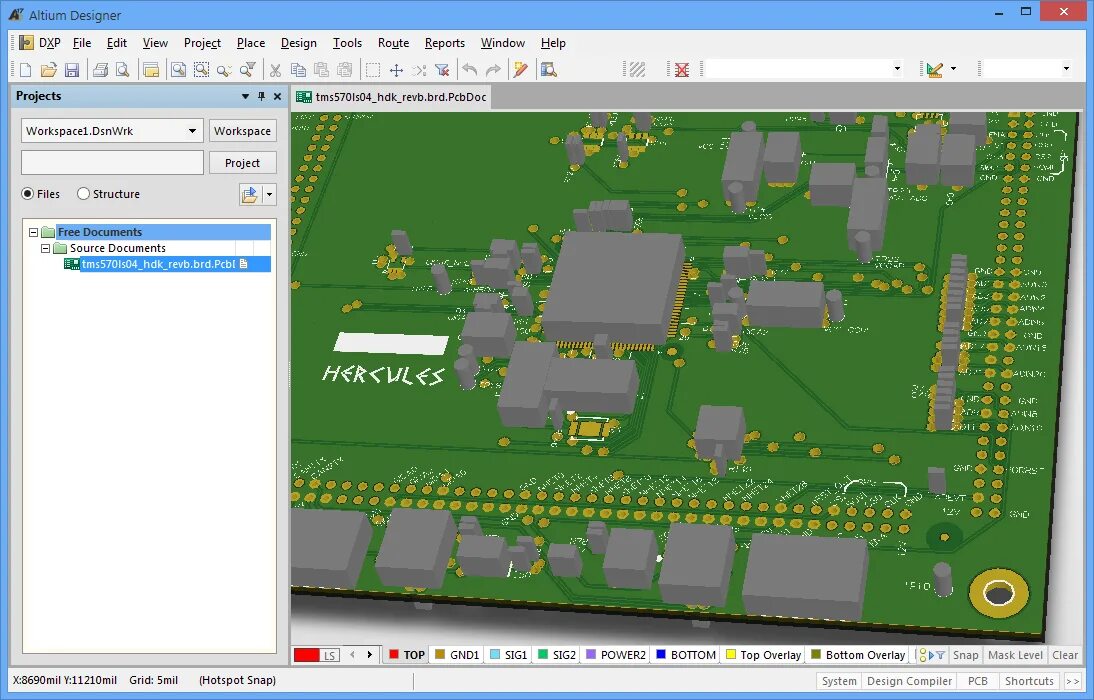The width and height of the screenshot is (1094, 700).
Task: Click the SIG1 light blue color swatch
Action: click(x=495, y=655)
